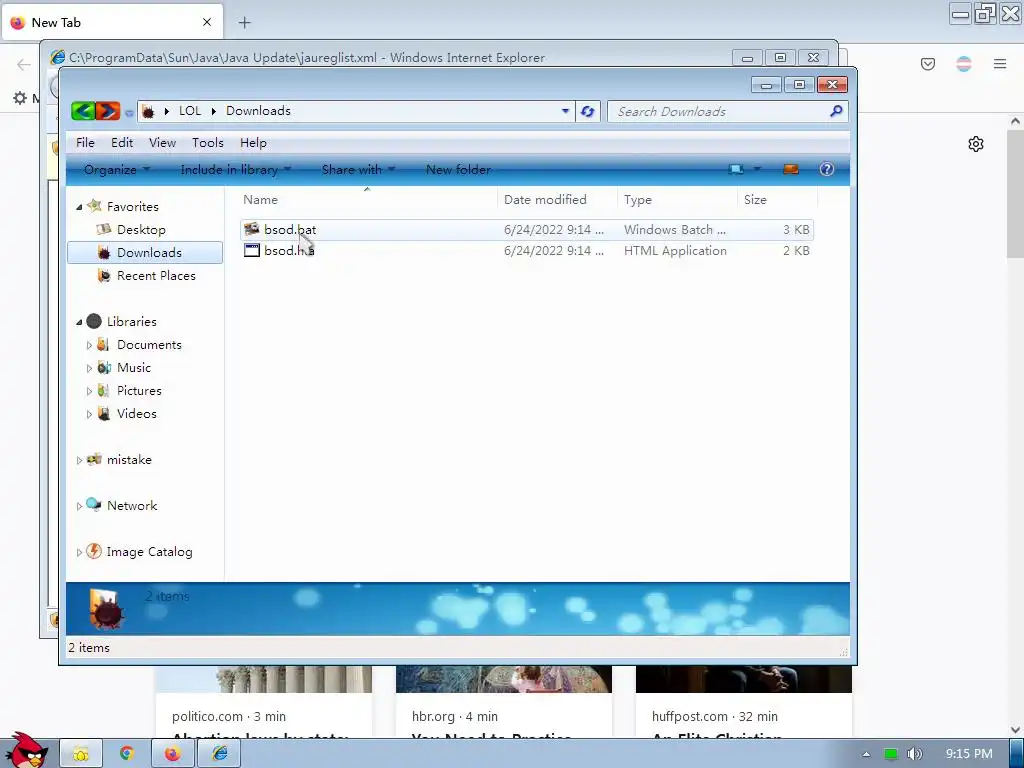Select the bsod.bat file icon
The height and width of the screenshot is (768, 1024).
251,229
